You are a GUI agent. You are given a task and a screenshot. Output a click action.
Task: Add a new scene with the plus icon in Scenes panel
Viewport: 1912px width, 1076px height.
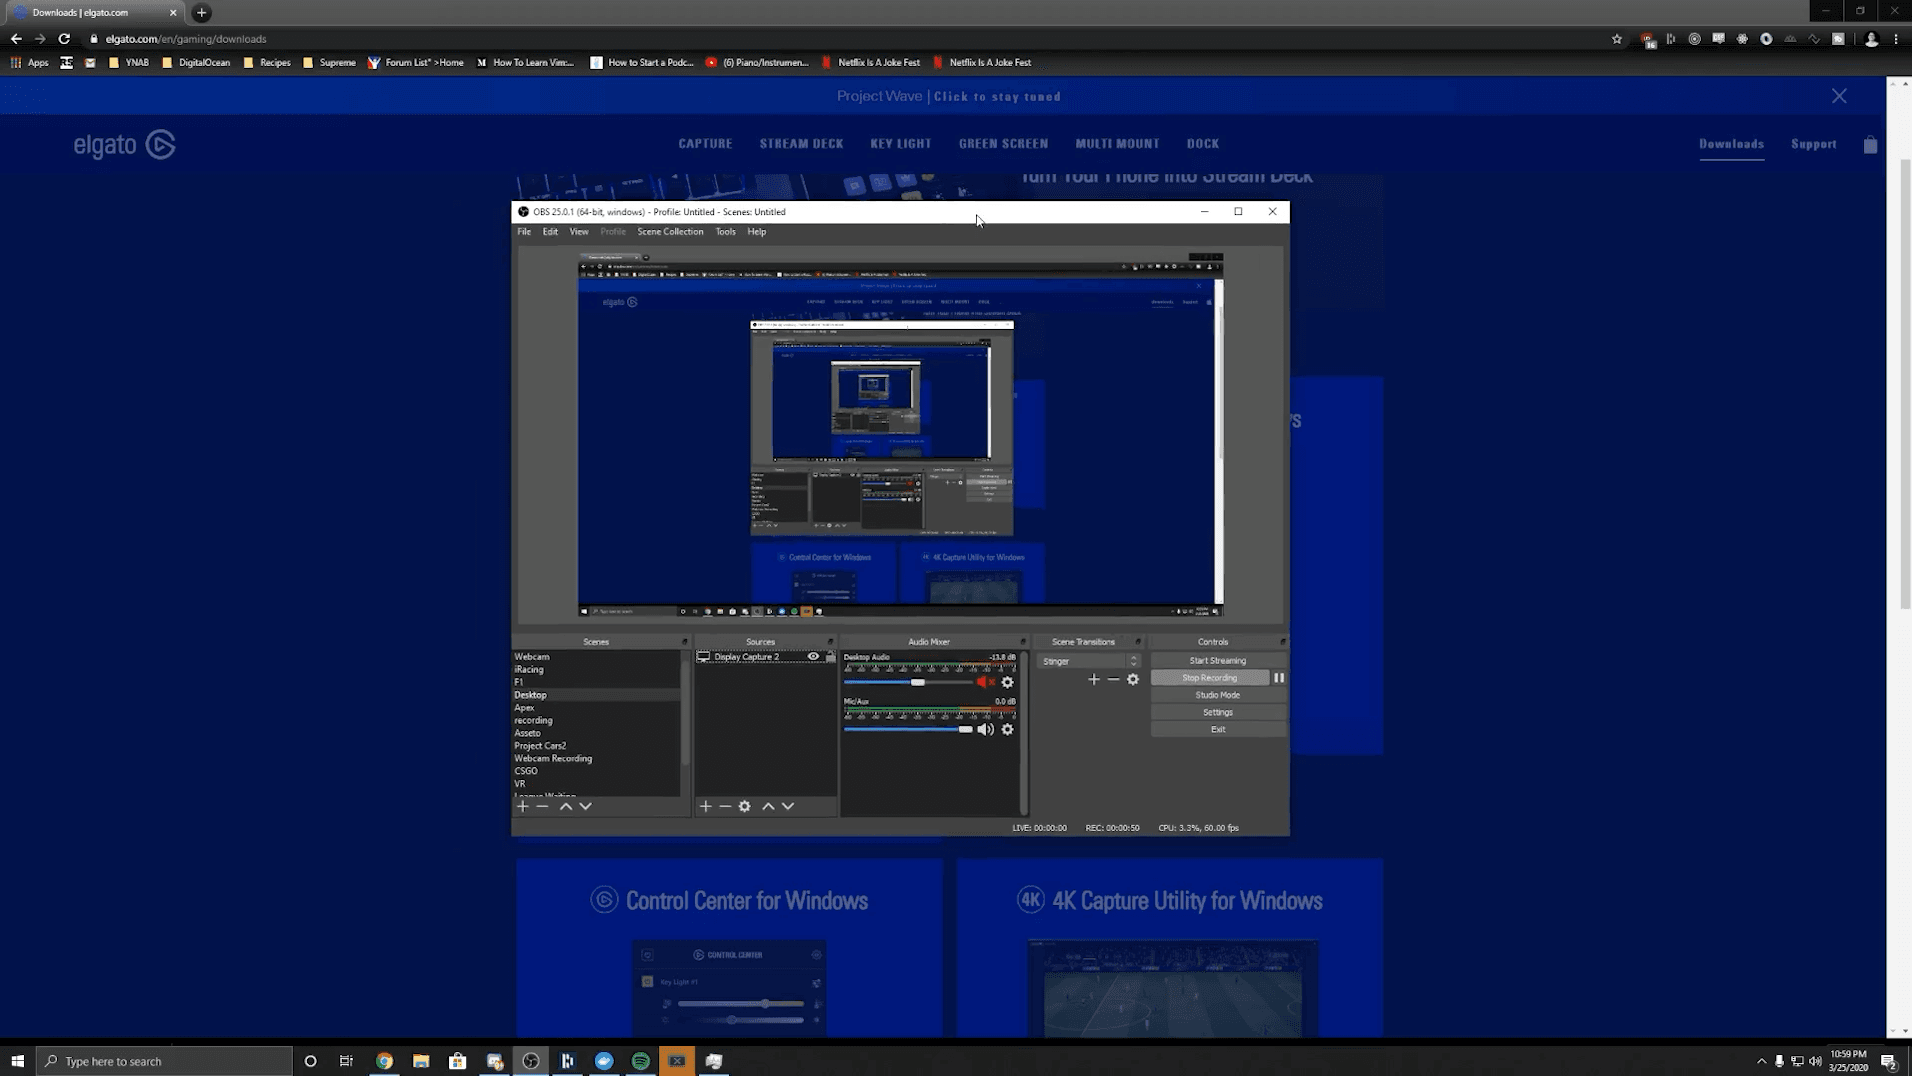[x=522, y=806]
